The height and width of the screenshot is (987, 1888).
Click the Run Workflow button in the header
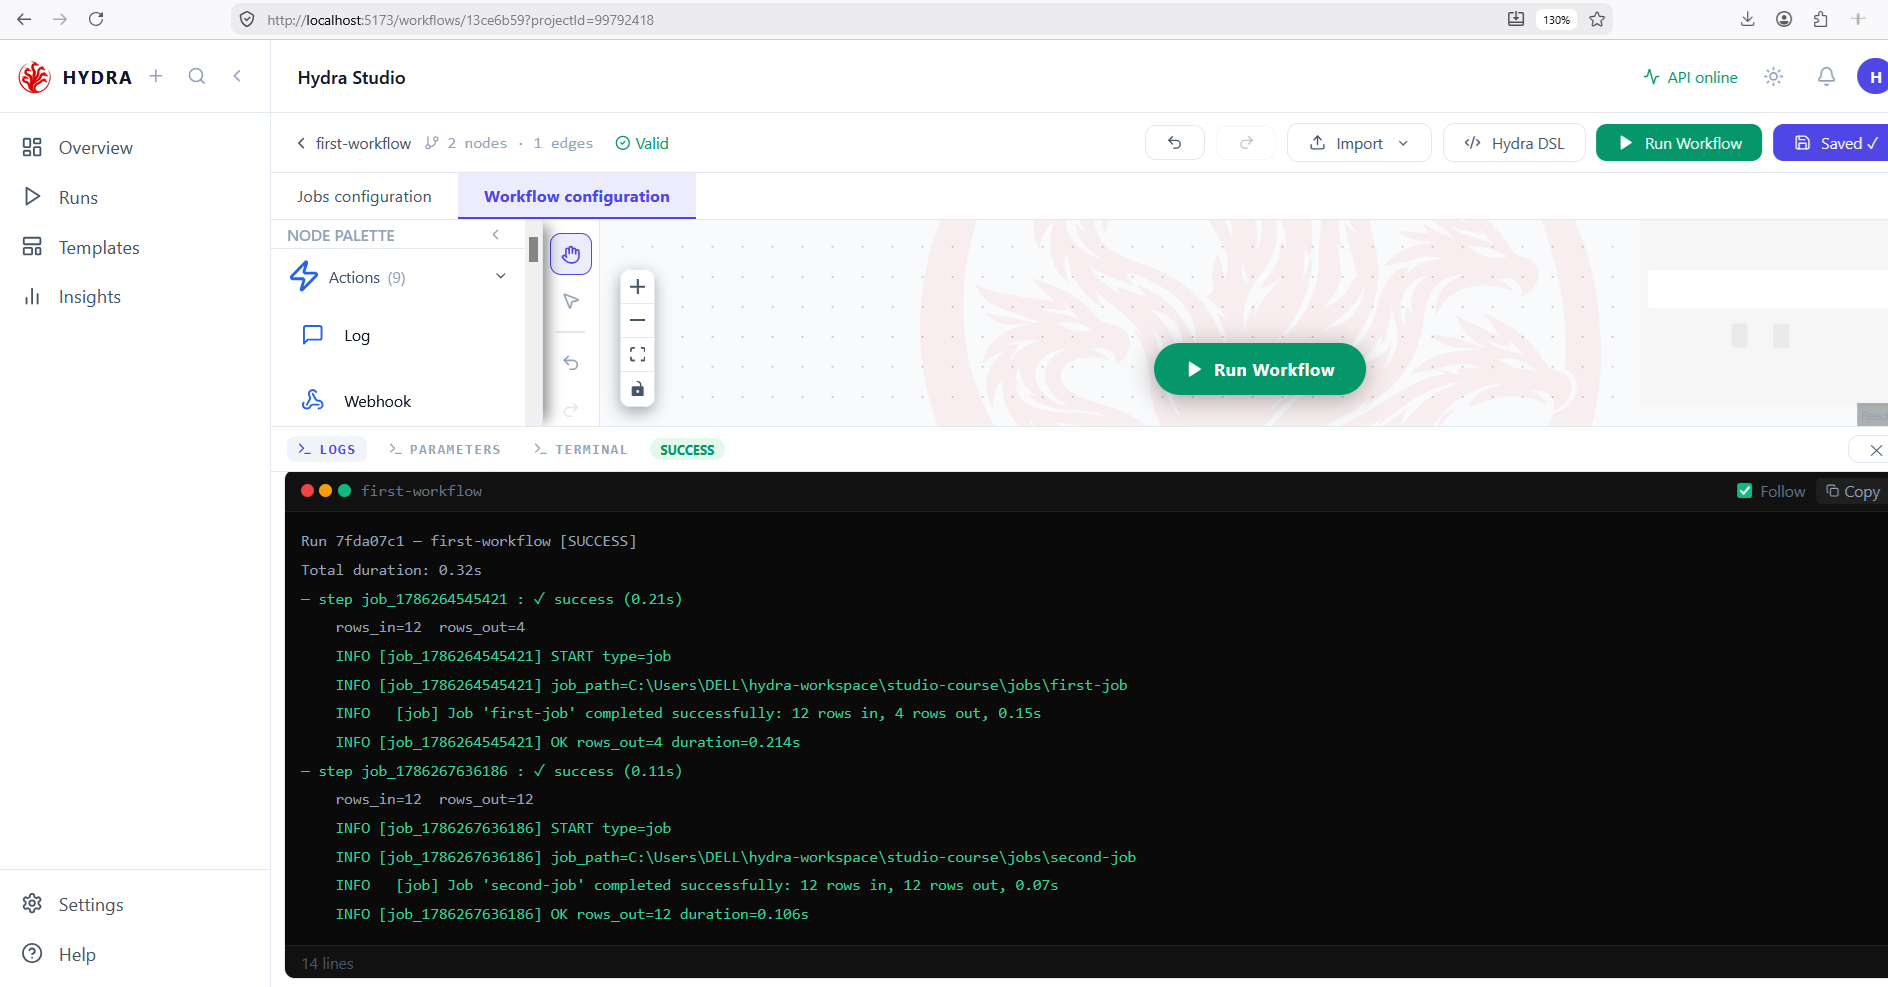(x=1679, y=143)
